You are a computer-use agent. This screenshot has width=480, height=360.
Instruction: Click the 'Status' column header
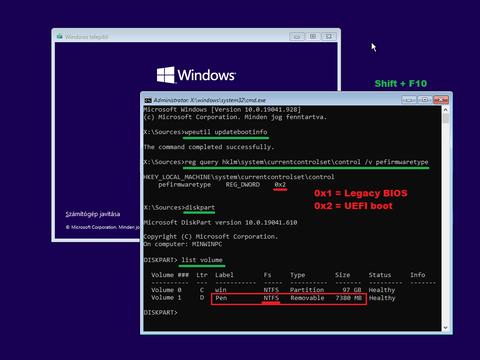pos(380,275)
